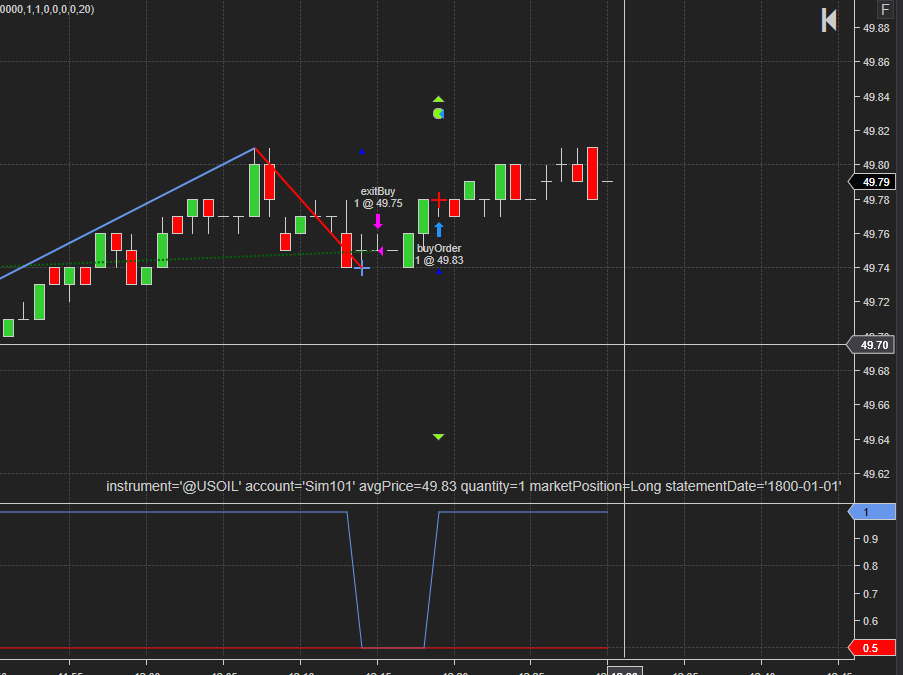Click the 49.76 price axis label

click(876, 234)
